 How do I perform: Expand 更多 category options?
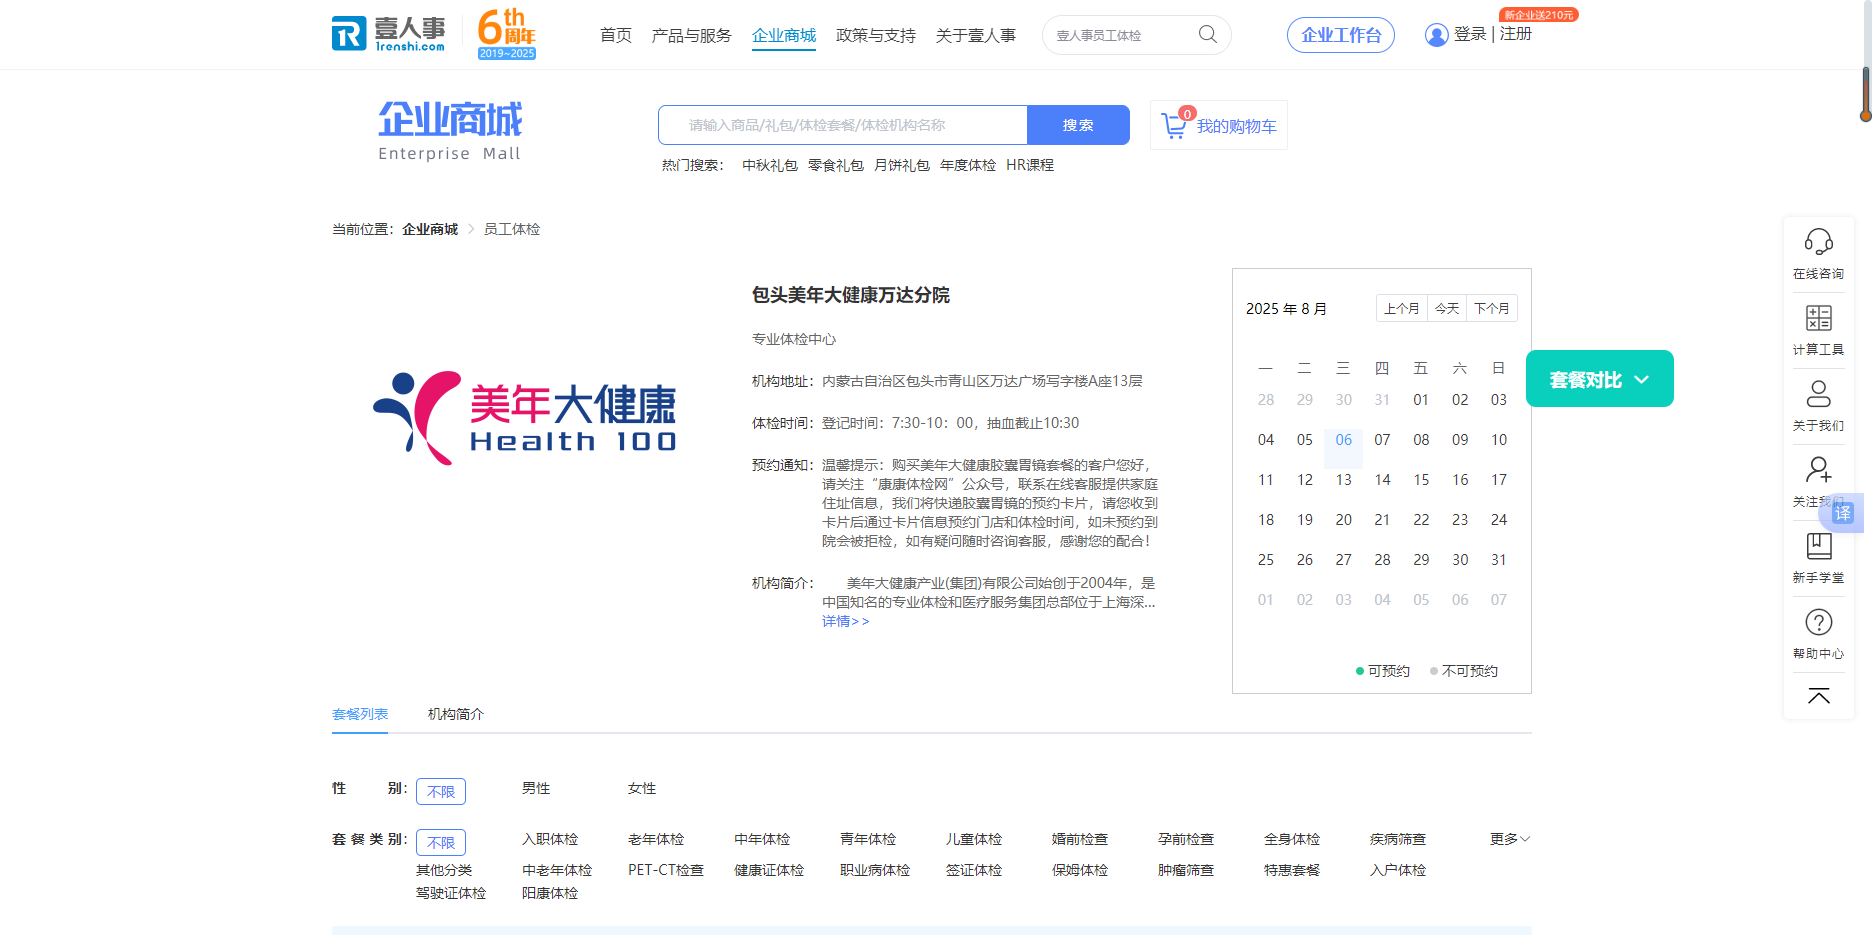1510,839
